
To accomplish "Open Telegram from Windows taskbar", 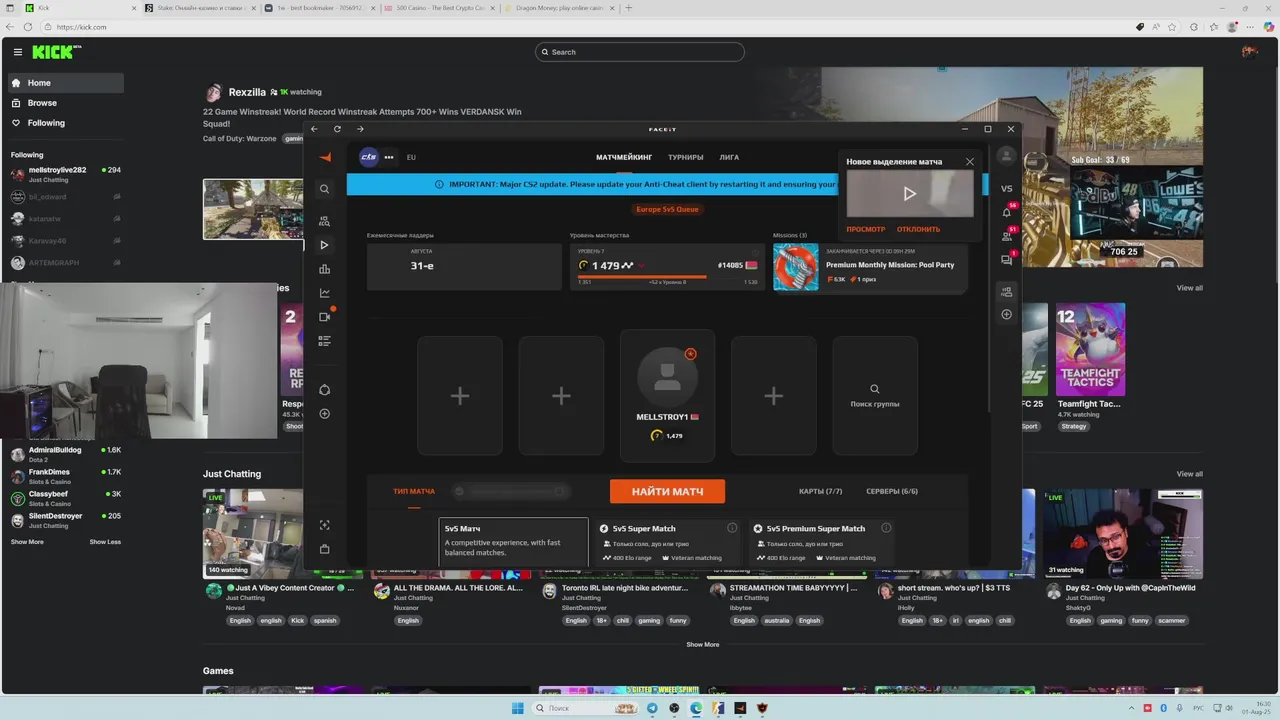I will [x=652, y=708].
